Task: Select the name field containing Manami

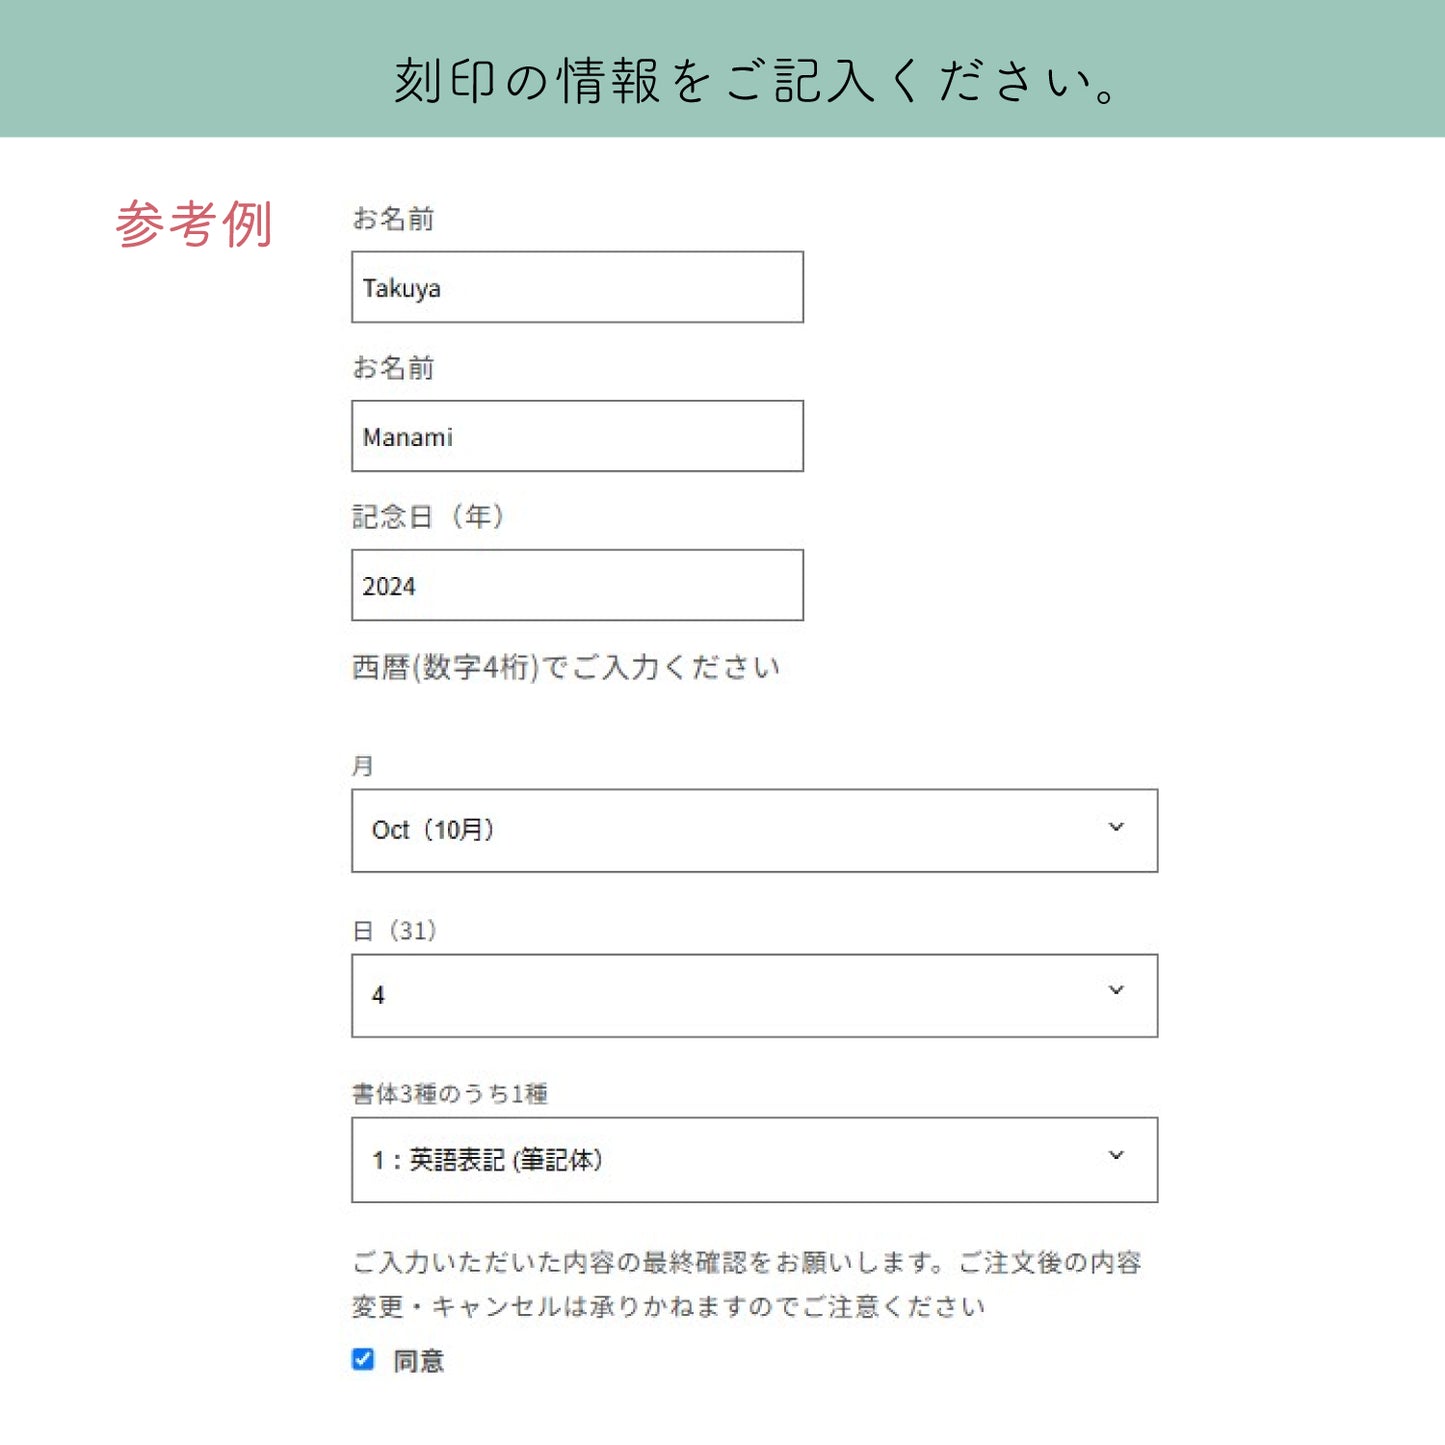Action: [577, 436]
